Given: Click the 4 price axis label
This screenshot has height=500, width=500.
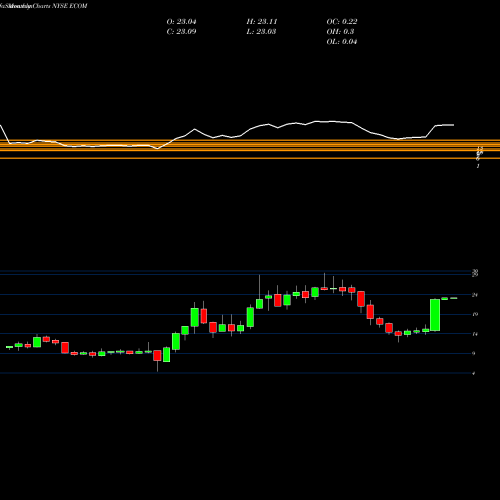Looking at the screenshot, I should [474, 373].
